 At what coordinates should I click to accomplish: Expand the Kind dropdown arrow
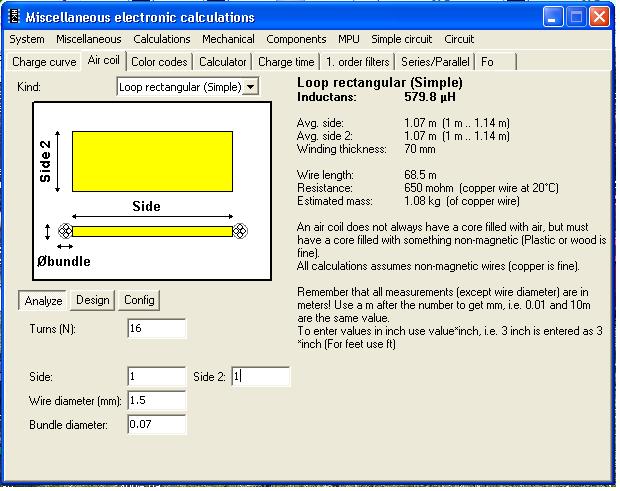click(x=251, y=87)
